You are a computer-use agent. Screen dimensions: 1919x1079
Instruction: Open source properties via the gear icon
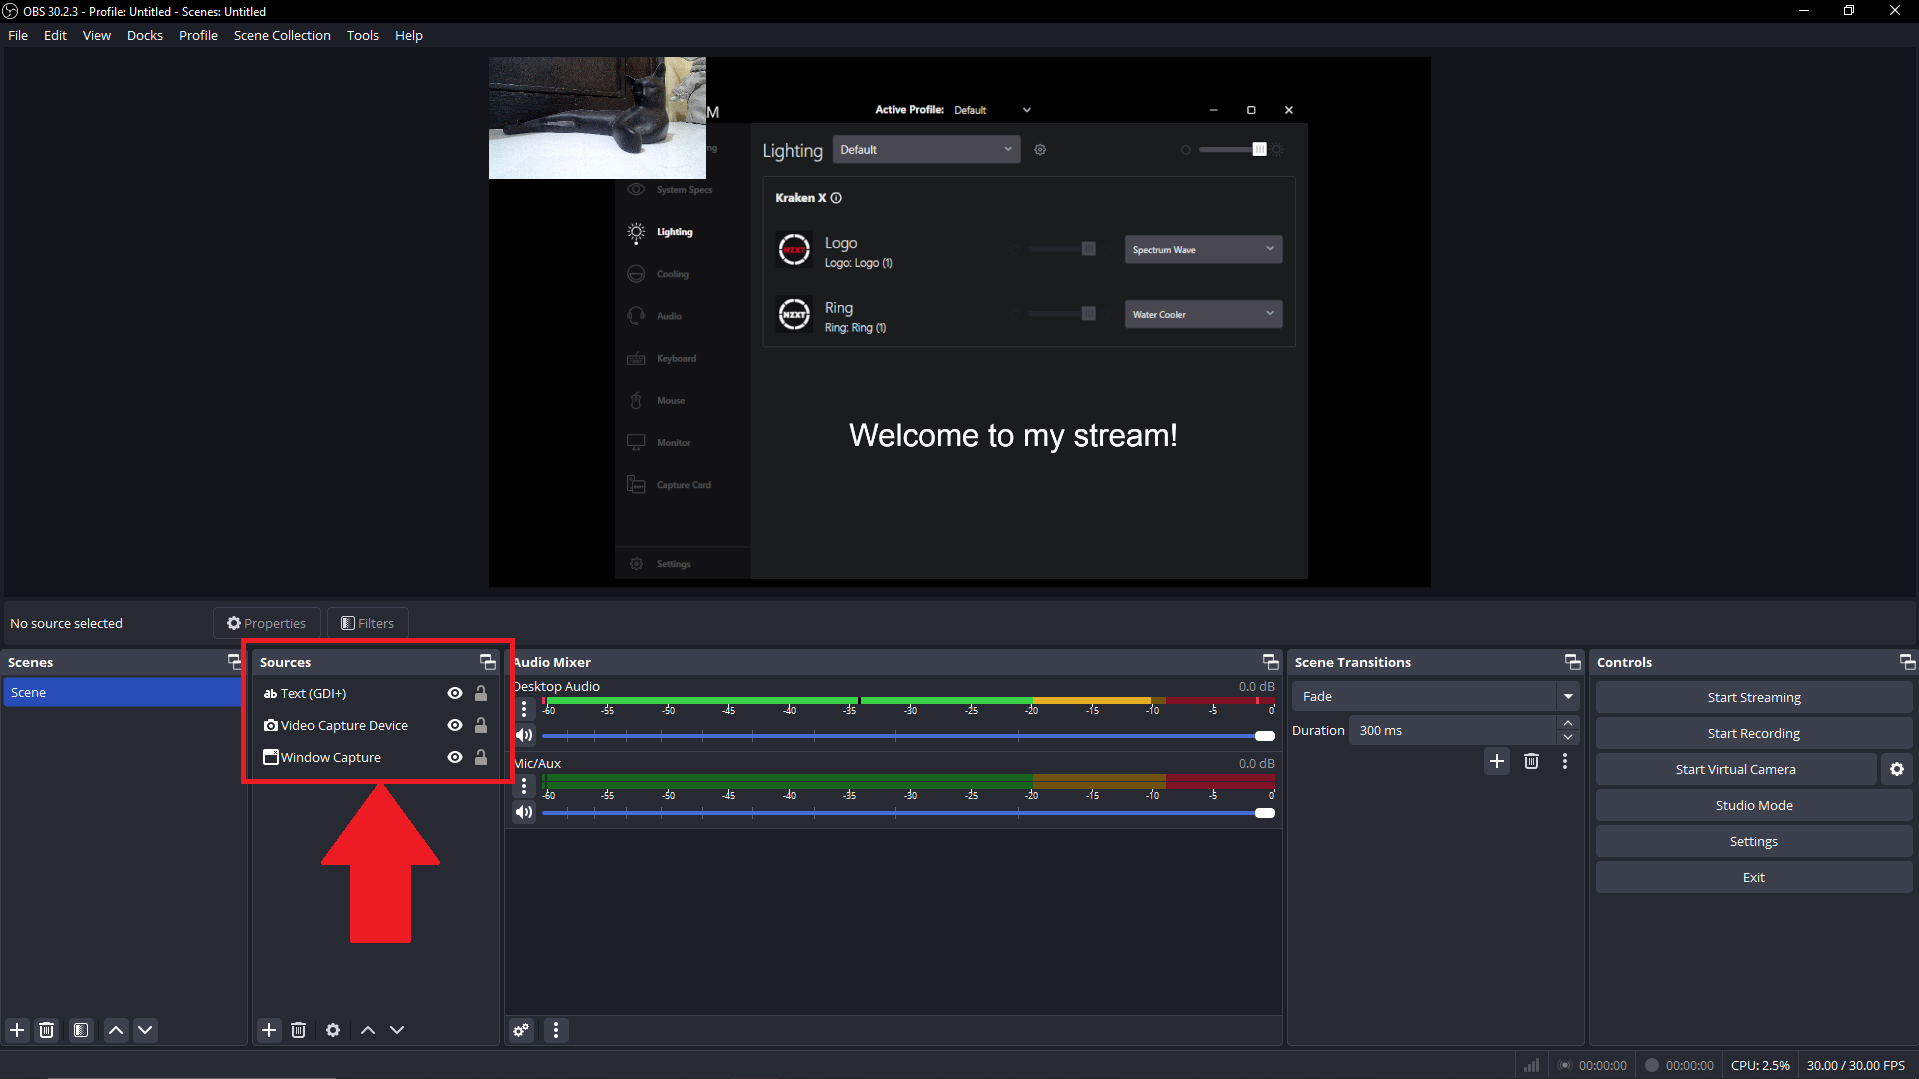[x=332, y=1030]
